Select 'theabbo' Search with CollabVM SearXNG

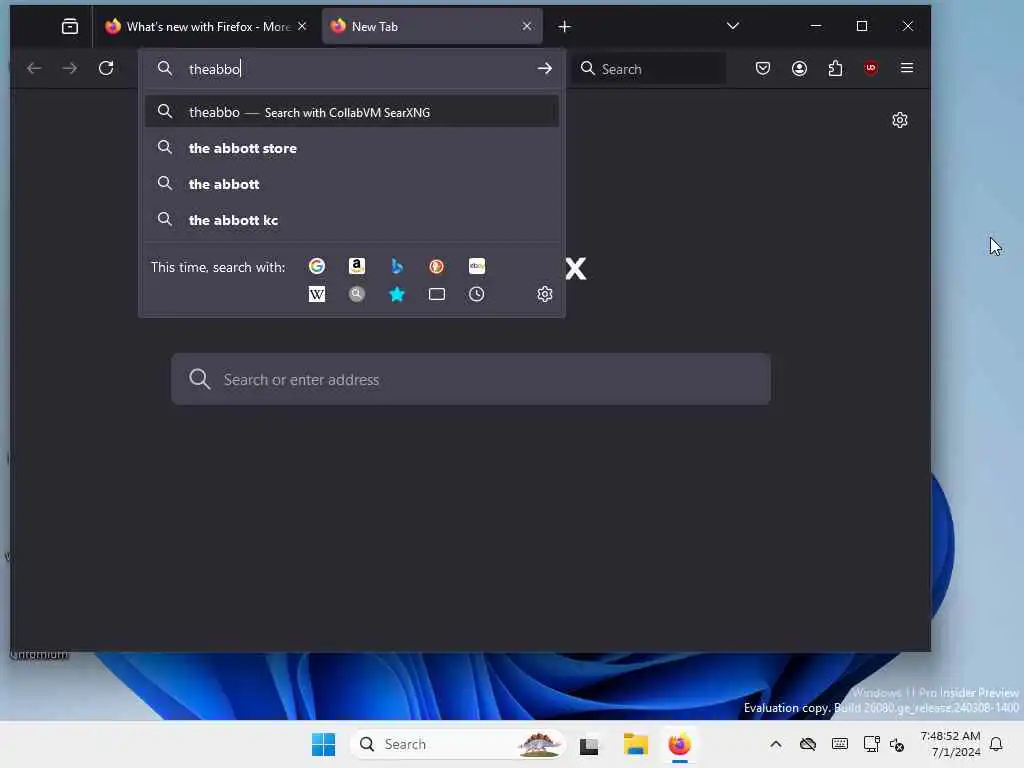coord(352,112)
